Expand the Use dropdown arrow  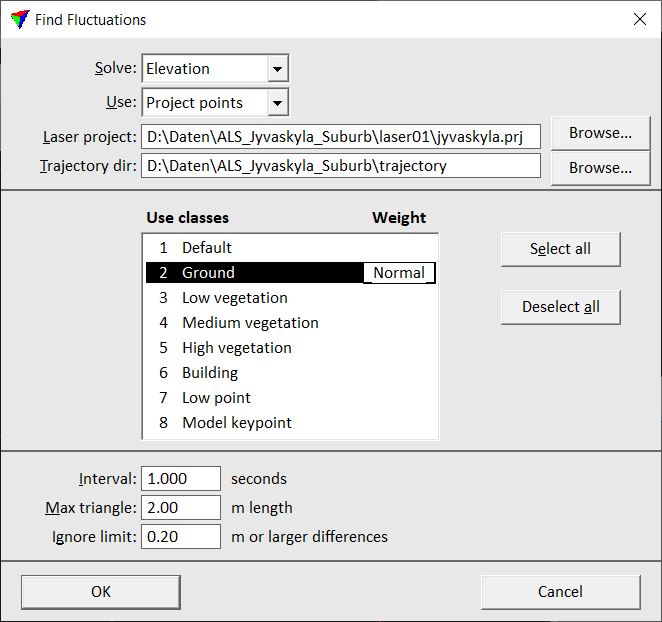(x=278, y=102)
